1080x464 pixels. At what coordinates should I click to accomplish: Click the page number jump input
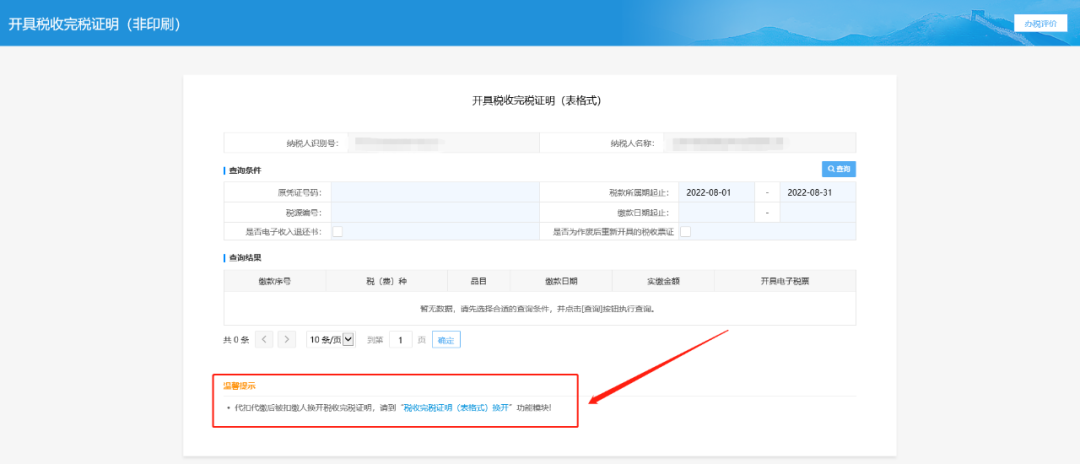click(x=400, y=339)
